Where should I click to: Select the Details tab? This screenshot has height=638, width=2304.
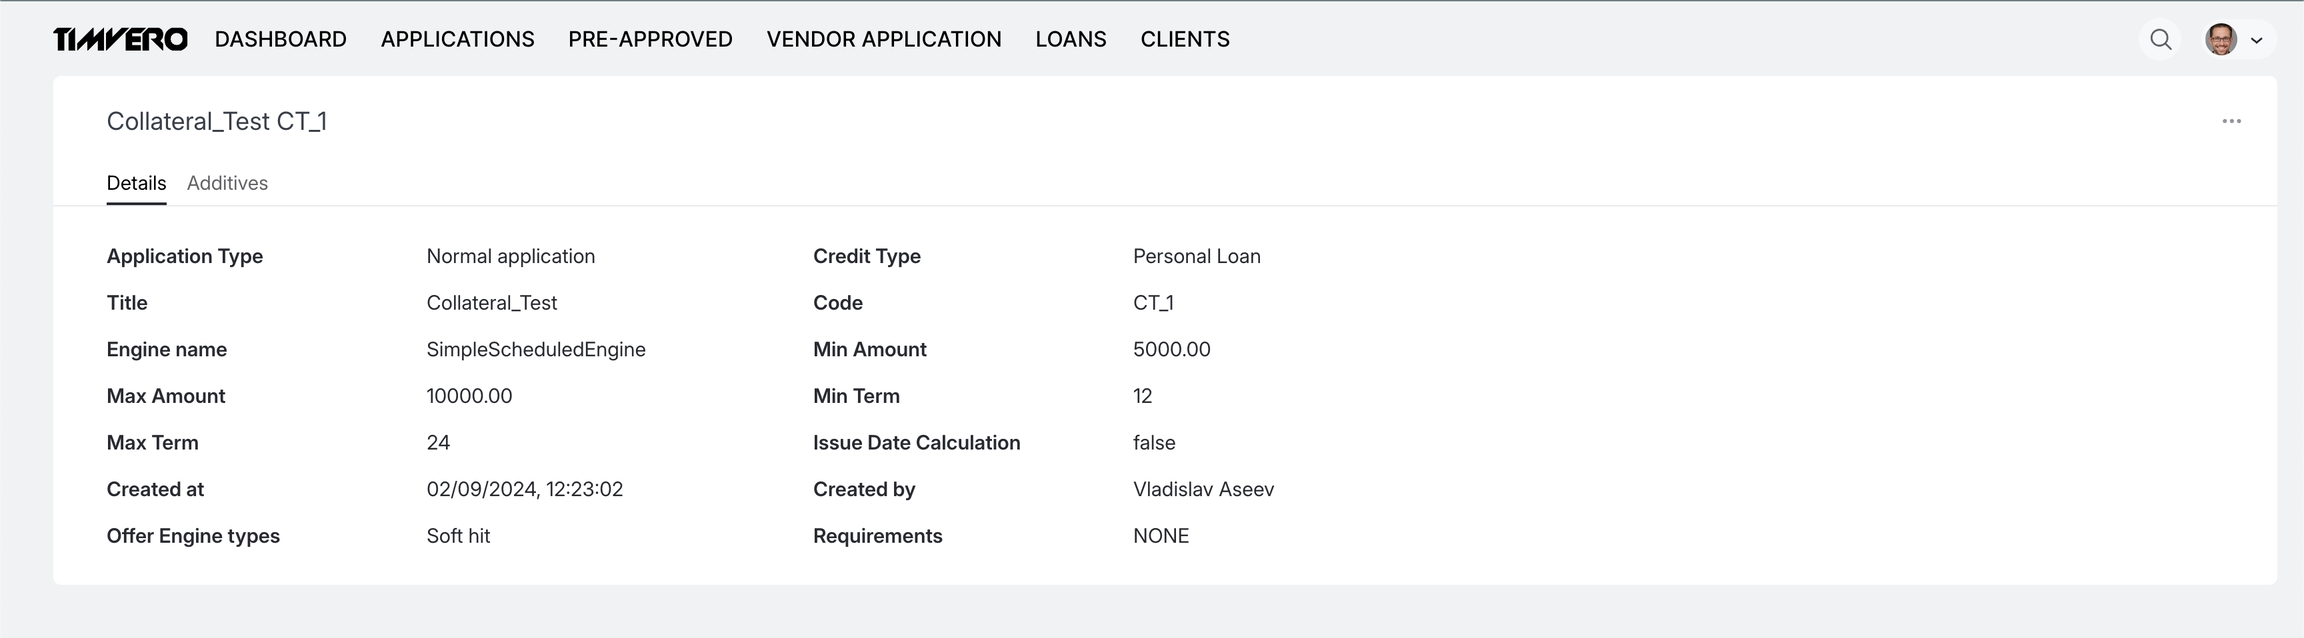(136, 183)
